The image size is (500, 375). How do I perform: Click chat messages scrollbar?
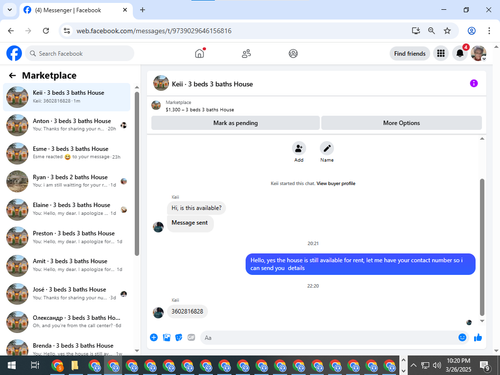tap(482, 247)
